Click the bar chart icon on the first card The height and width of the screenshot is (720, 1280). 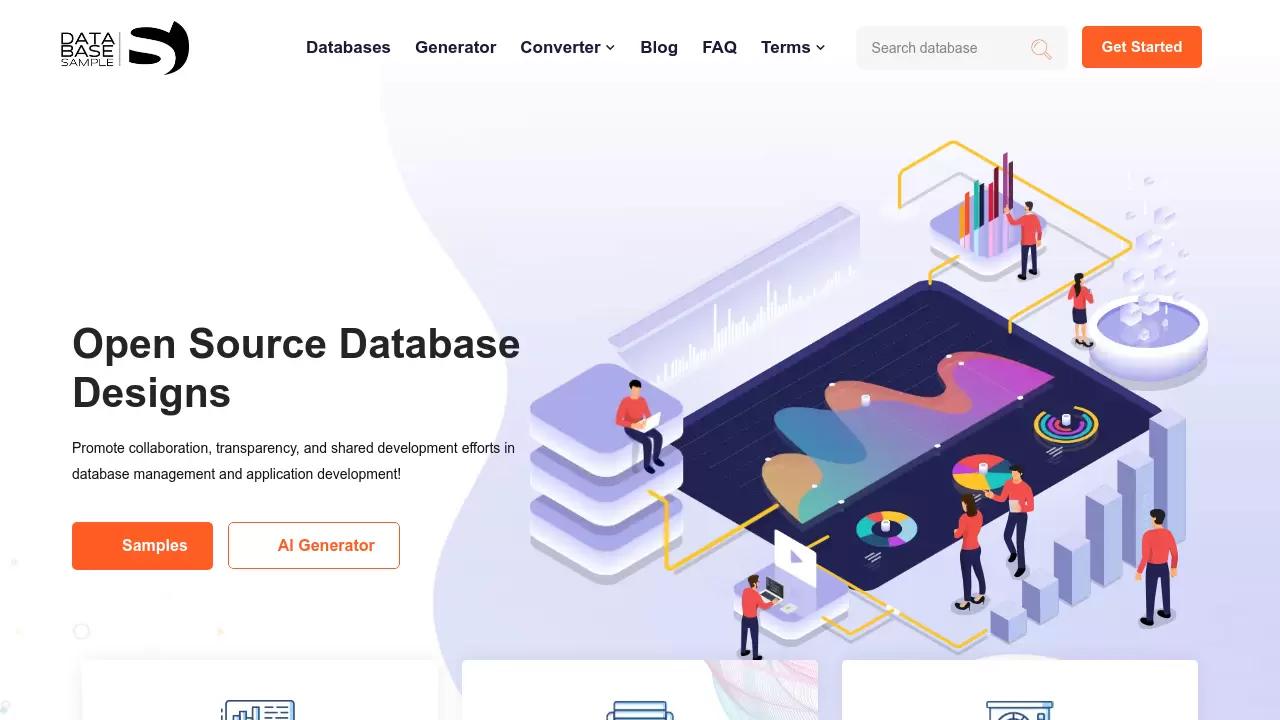258,710
